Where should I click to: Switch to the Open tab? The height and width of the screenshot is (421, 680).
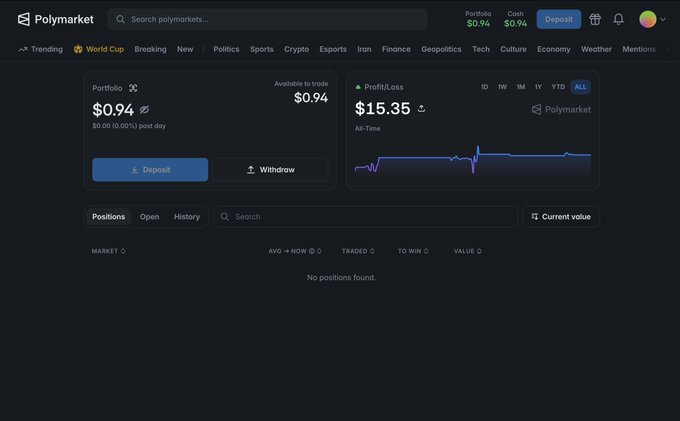tap(149, 217)
